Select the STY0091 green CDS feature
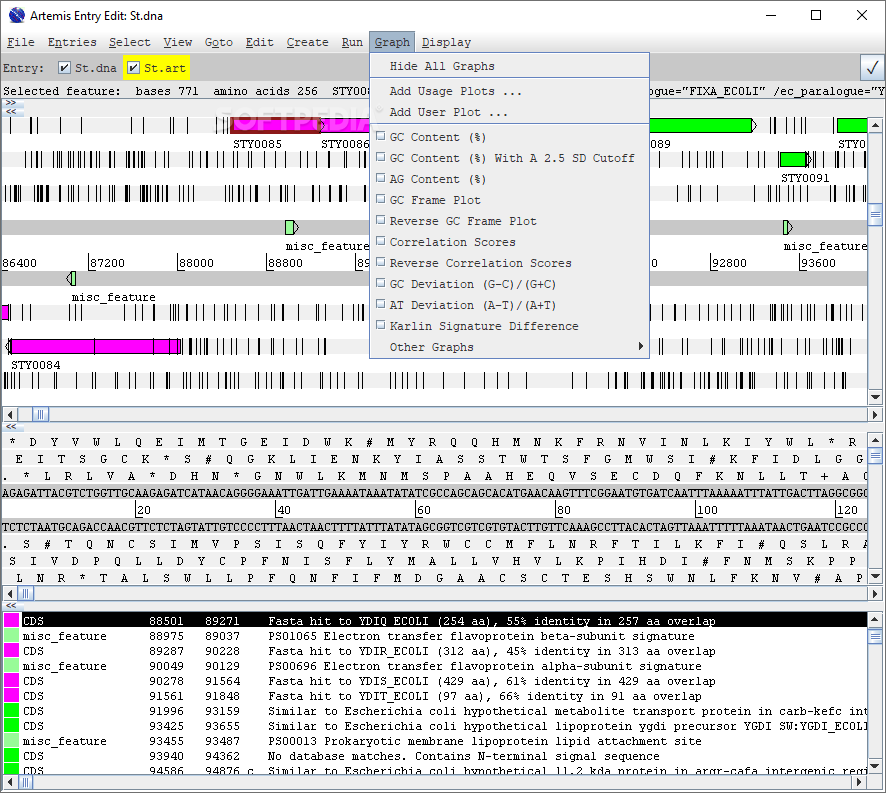This screenshot has height=793, width=886. click(x=794, y=159)
